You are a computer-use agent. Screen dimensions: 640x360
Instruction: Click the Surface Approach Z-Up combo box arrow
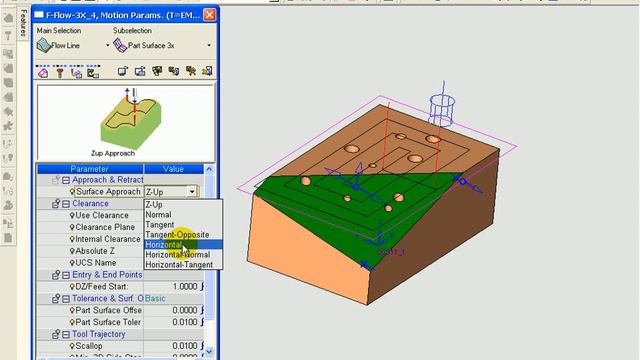pos(192,191)
